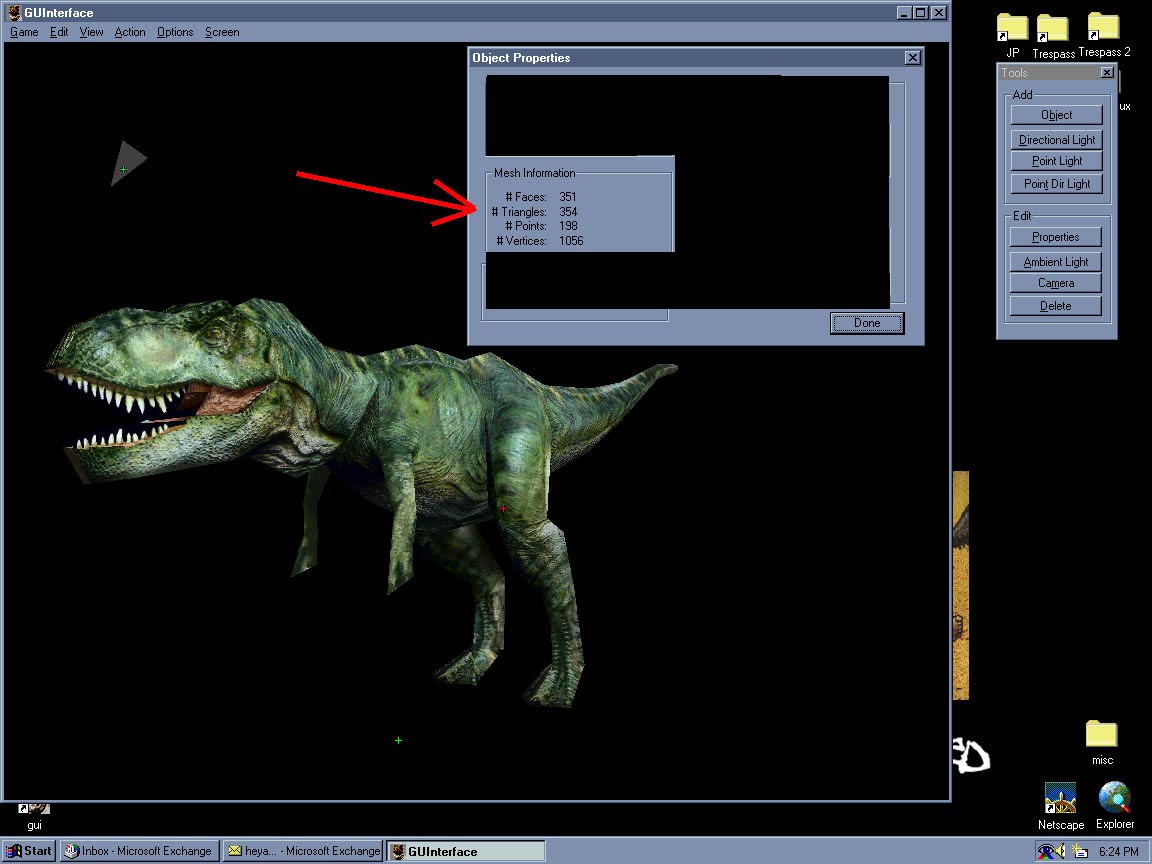1152x864 pixels.
Task: Edit the Ambient Light
Action: point(1056,262)
